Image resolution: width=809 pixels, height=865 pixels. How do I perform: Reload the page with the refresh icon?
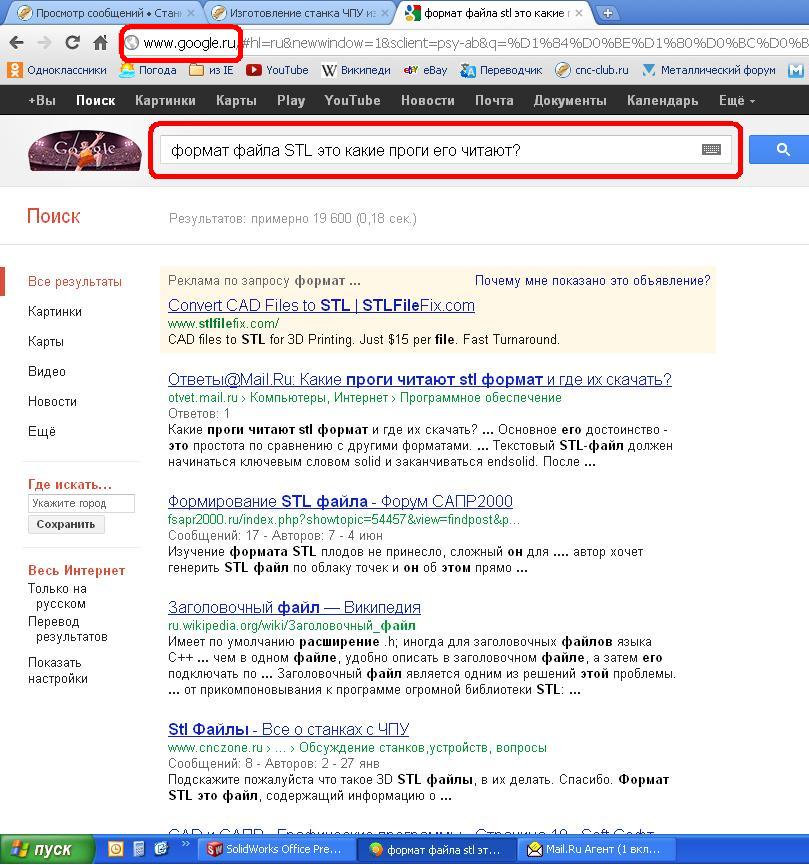(72, 42)
